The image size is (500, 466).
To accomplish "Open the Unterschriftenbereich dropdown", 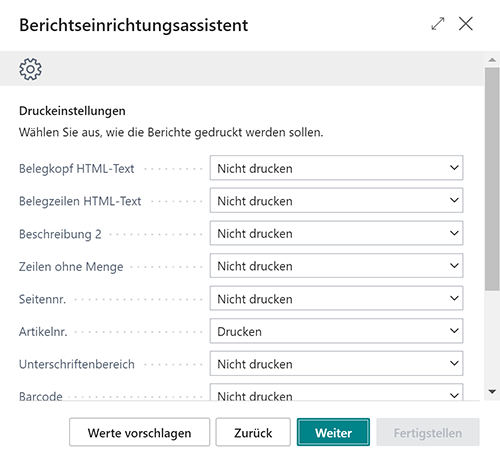I will click(x=336, y=364).
